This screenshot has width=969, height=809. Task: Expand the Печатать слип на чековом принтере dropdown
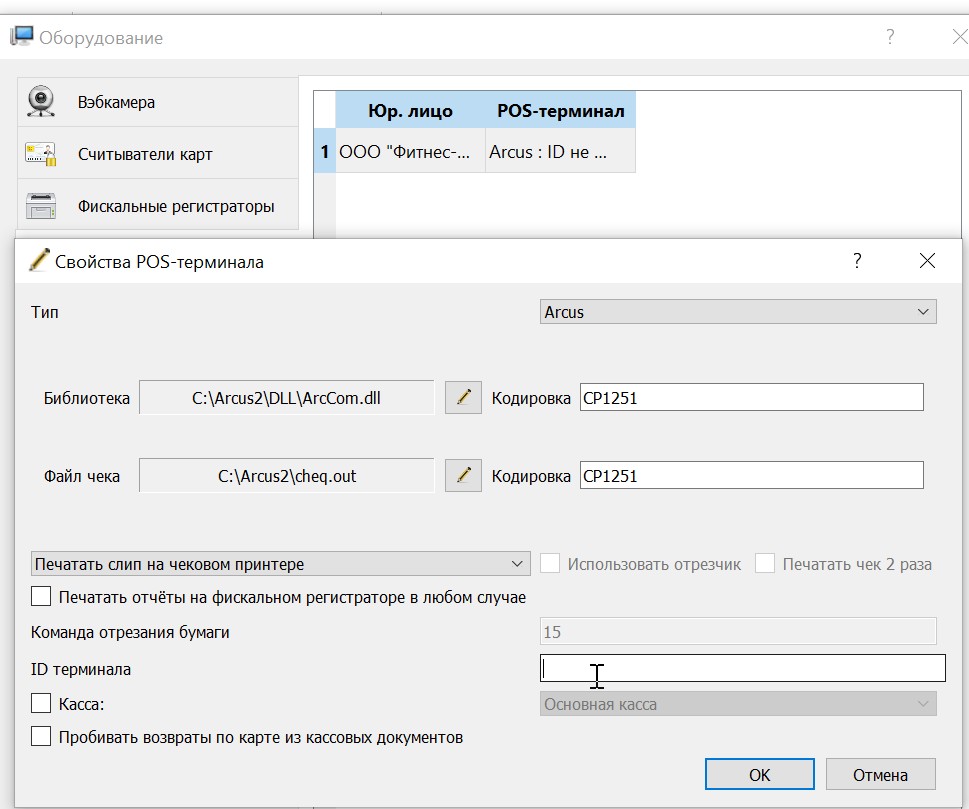(280, 564)
